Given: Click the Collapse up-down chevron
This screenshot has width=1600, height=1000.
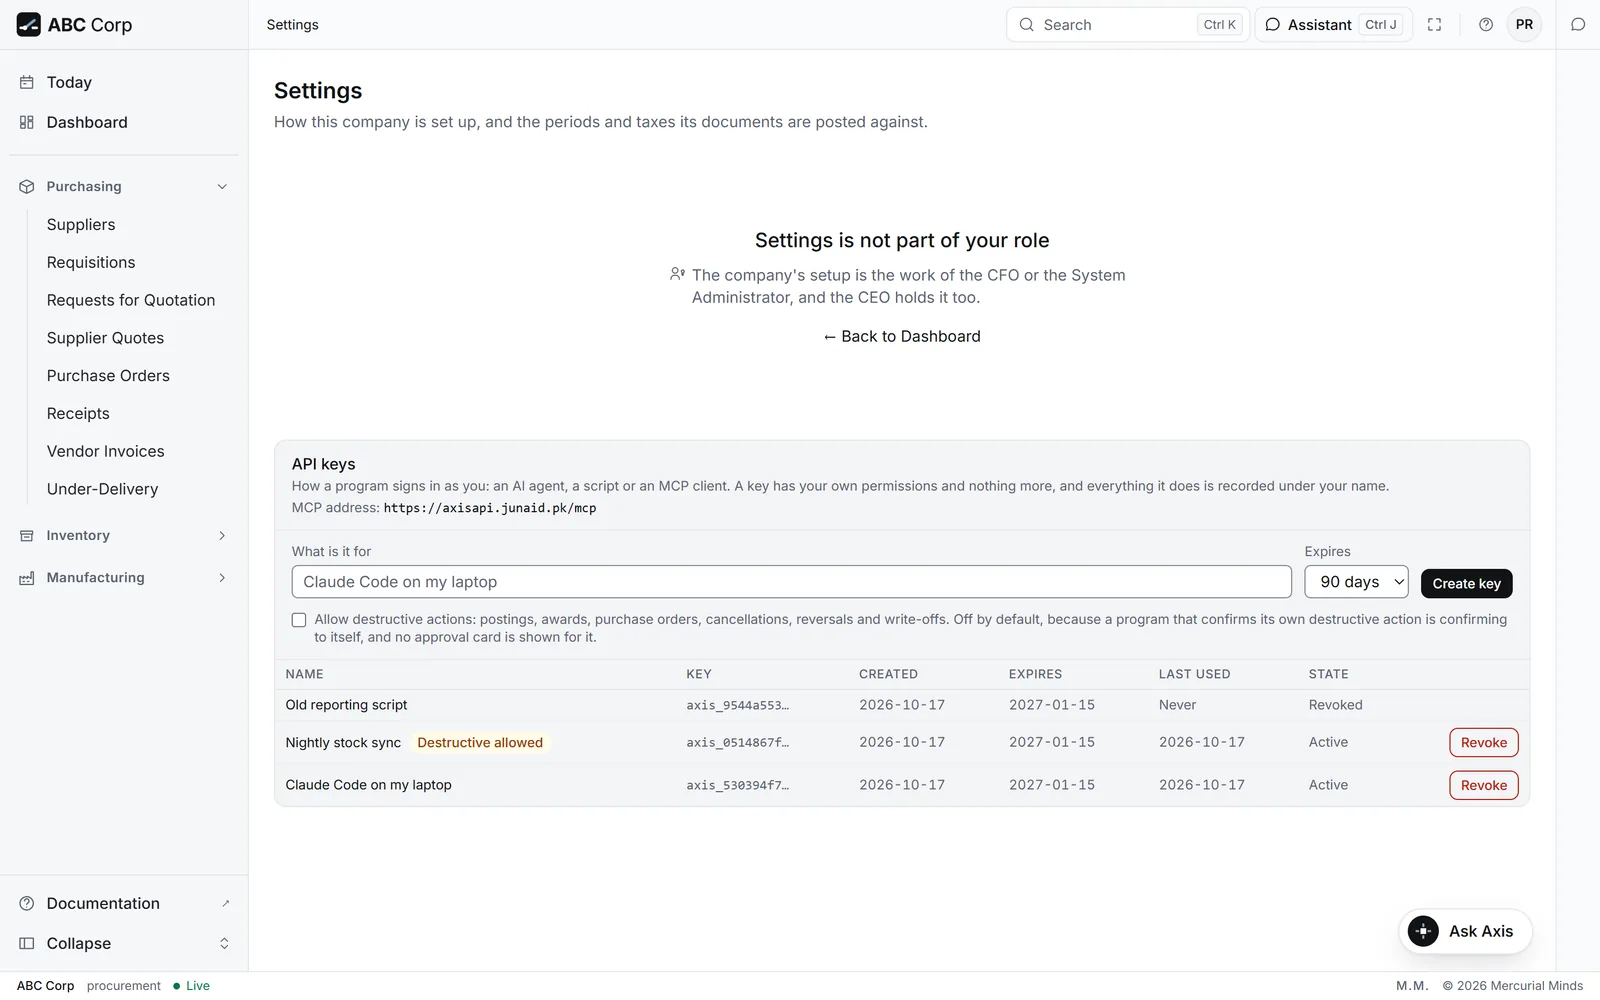Looking at the screenshot, I should point(224,944).
